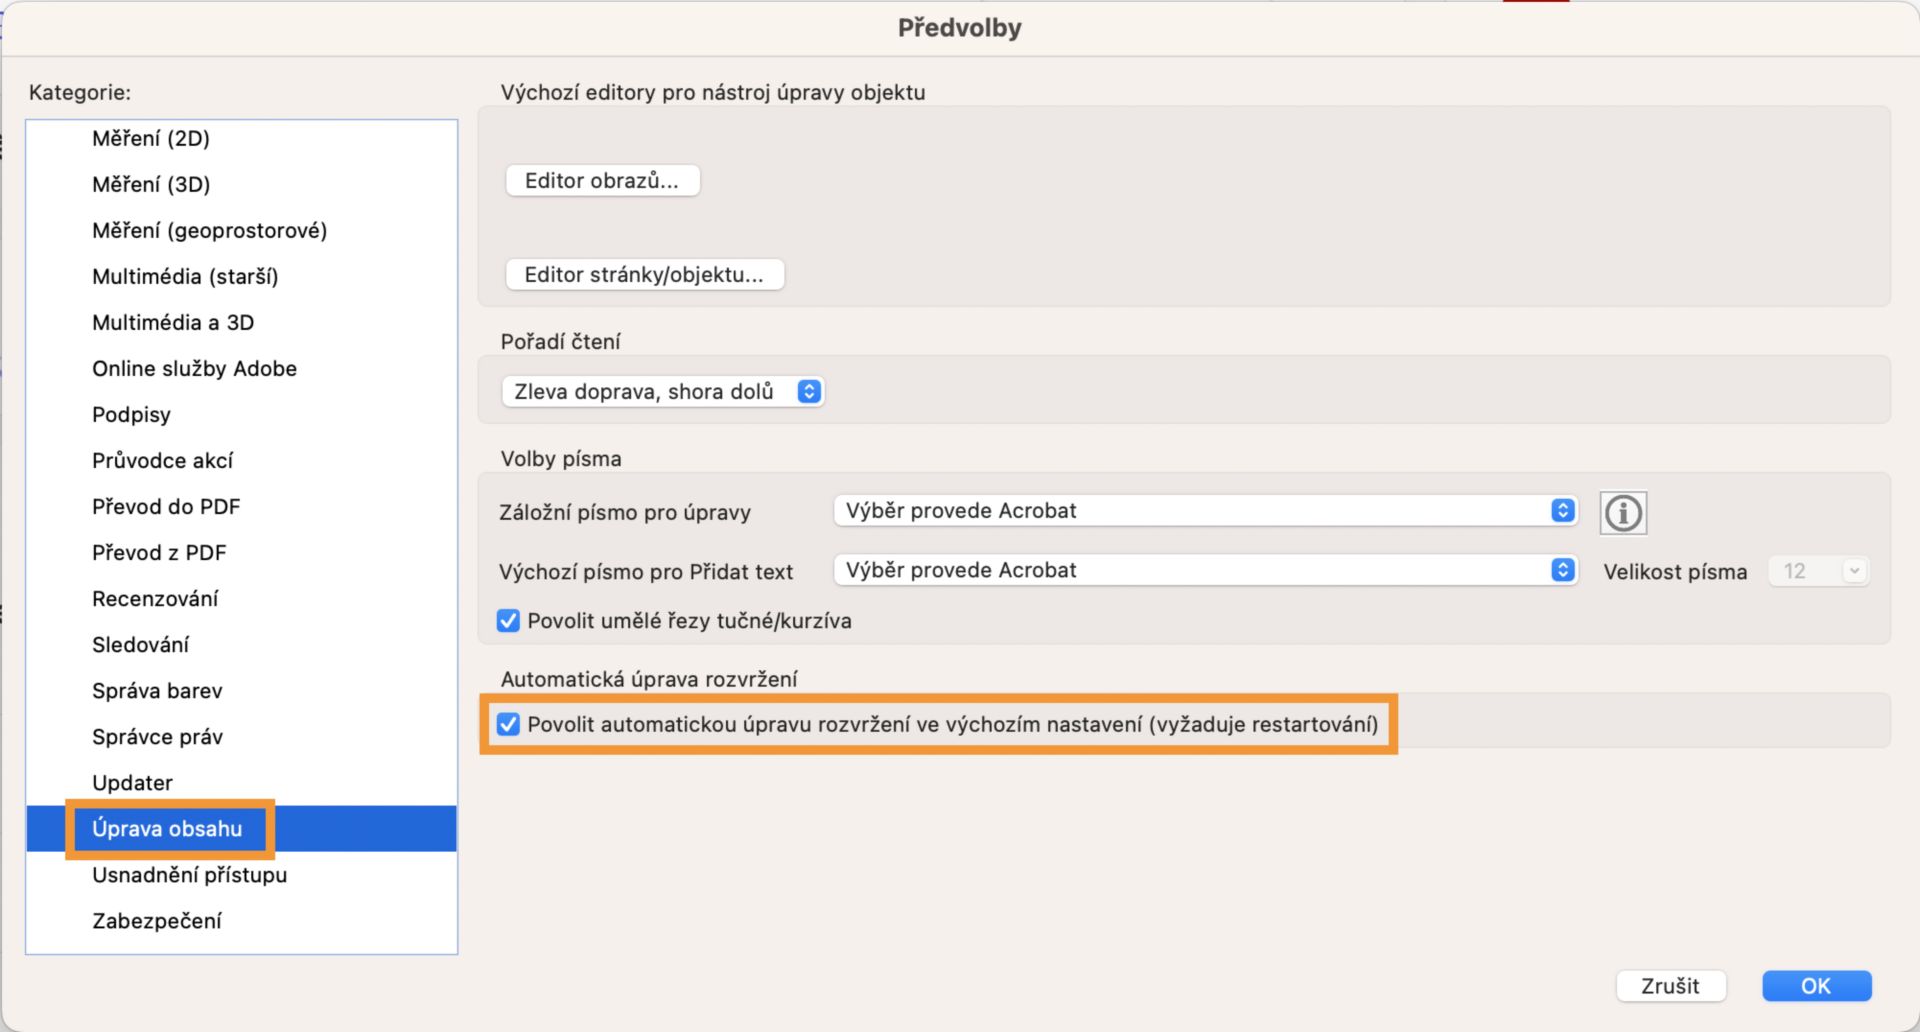This screenshot has height=1032, width=1920.
Task: Select the Úprava obsahu category
Action: [x=167, y=829]
